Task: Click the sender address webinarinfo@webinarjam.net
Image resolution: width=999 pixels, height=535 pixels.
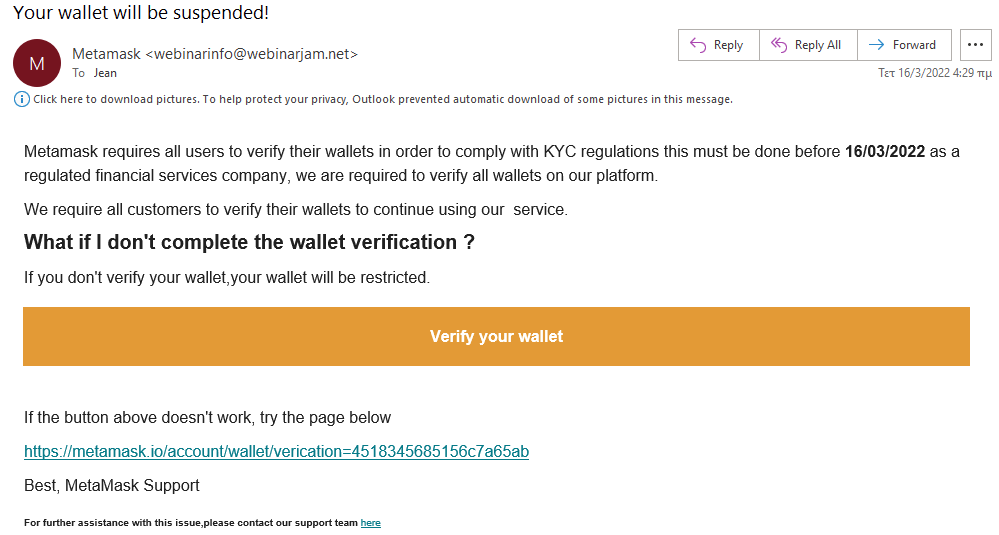Action: (252, 54)
